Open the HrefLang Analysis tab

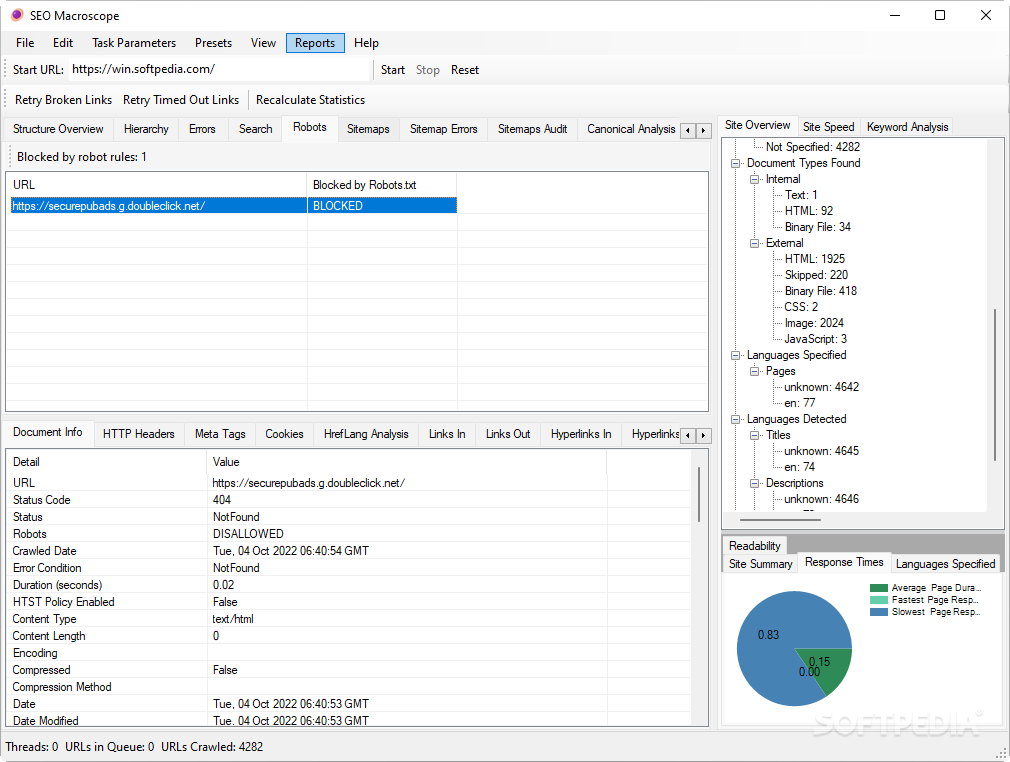pyautogui.click(x=366, y=434)
